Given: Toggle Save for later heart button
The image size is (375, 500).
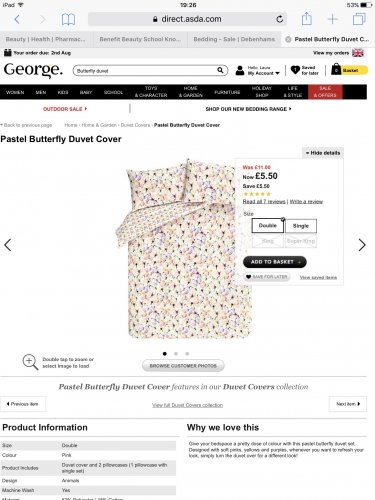Looking at the screenshot, I should 267,277.
